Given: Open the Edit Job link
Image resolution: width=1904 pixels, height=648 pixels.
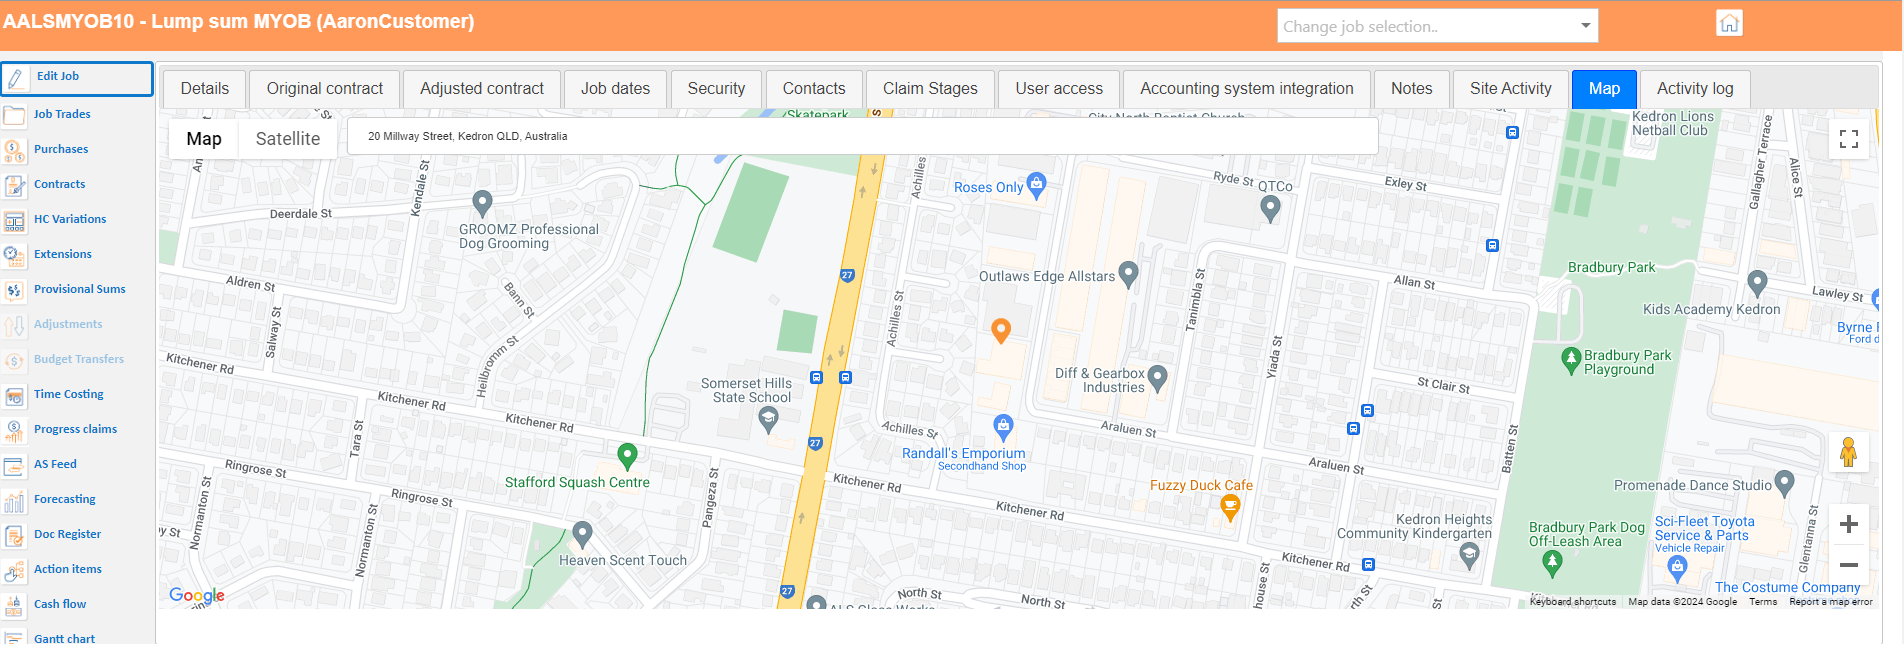Looking at the screenshot, I should click(x=58, y=76).
